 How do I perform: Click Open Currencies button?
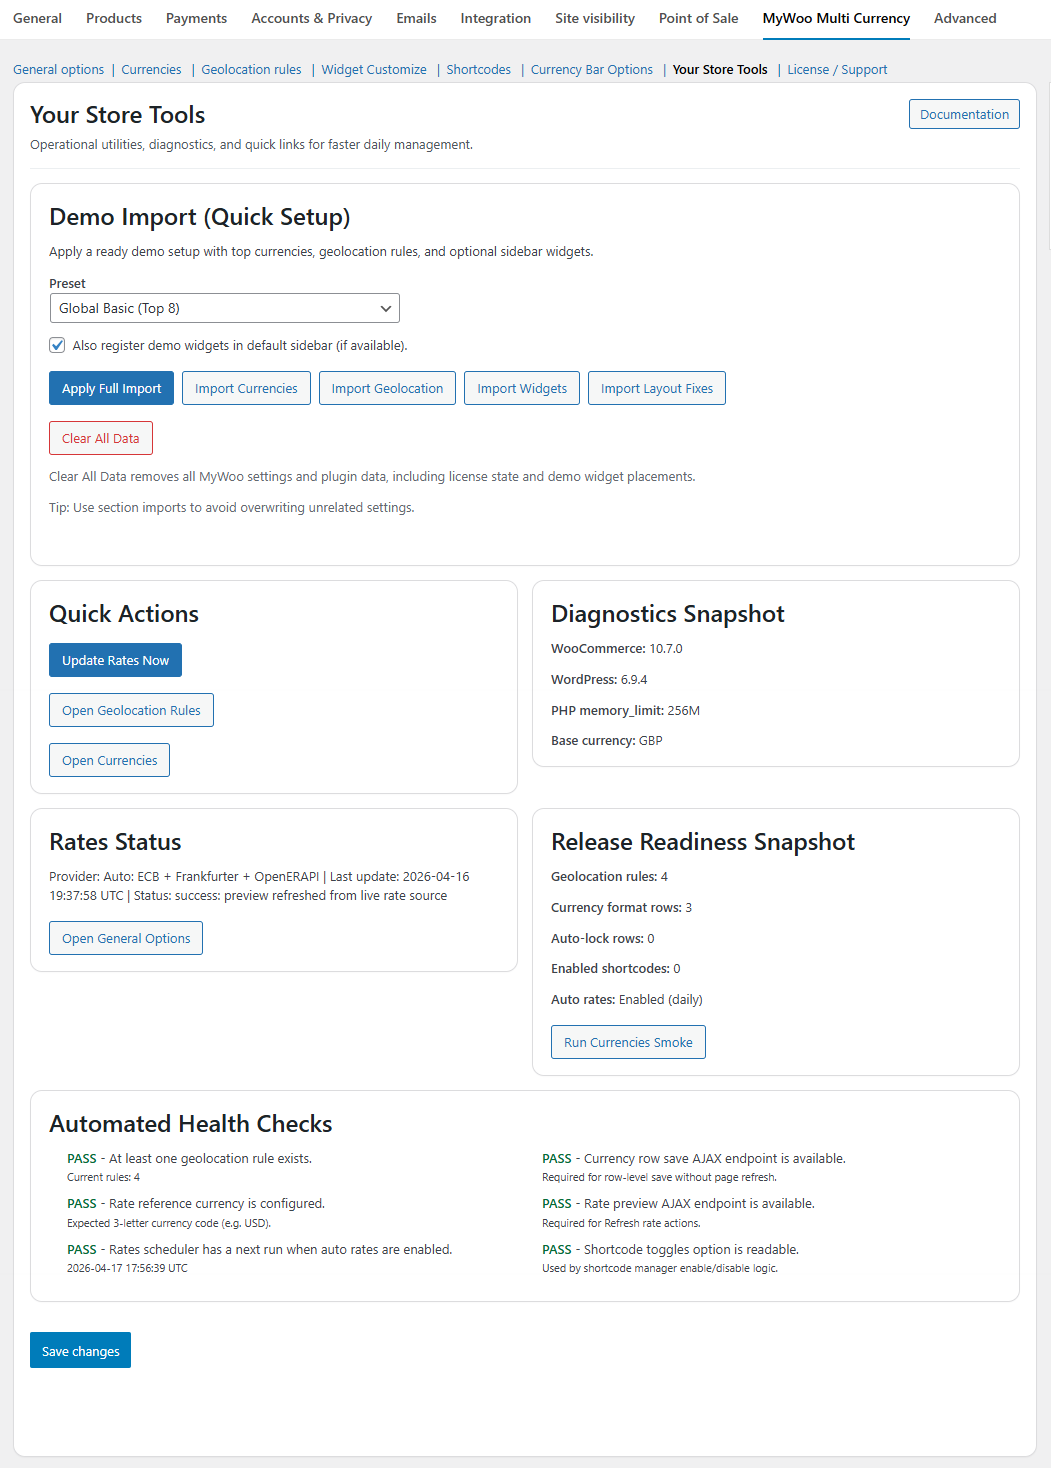coord(109,760)
